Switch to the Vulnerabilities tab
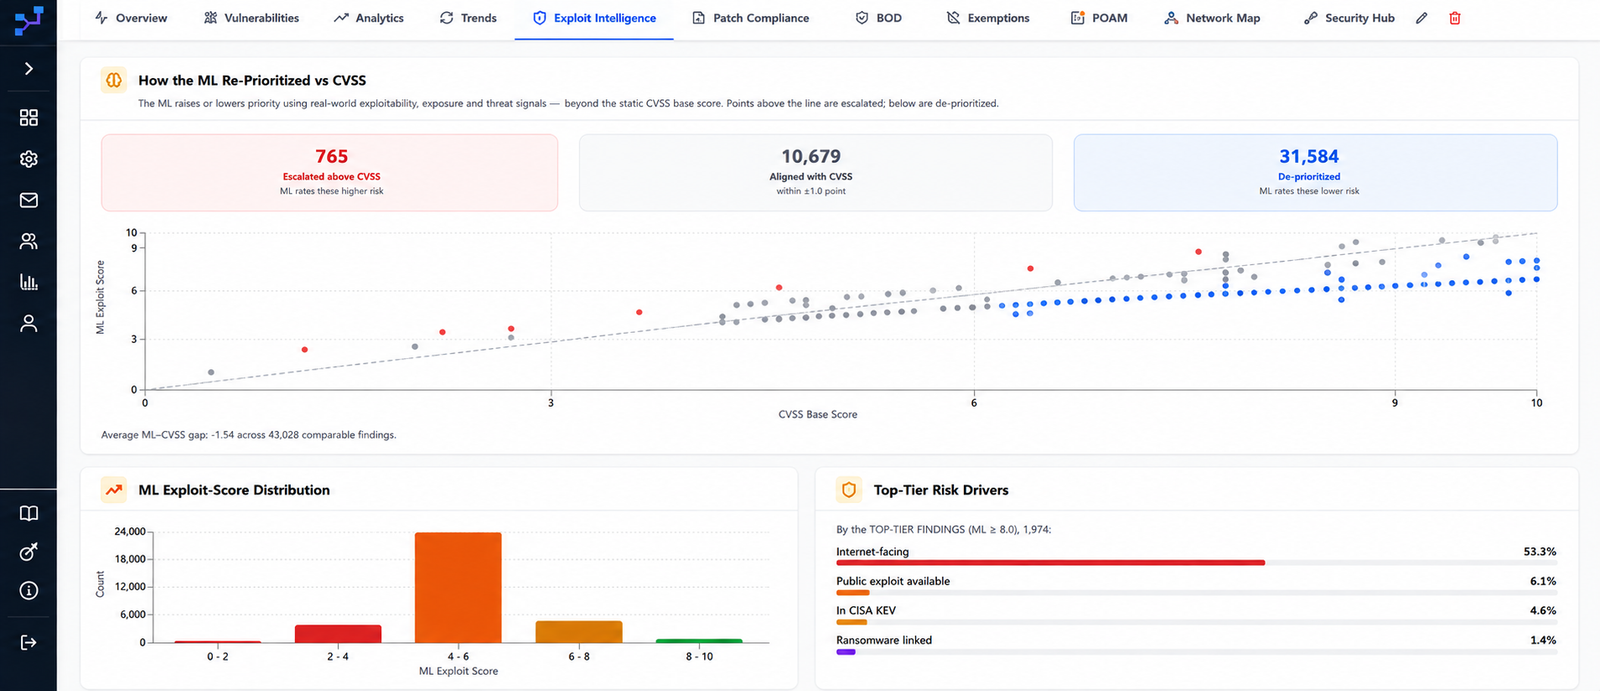Screen dimensions: 1600x691 click(251, 18)
